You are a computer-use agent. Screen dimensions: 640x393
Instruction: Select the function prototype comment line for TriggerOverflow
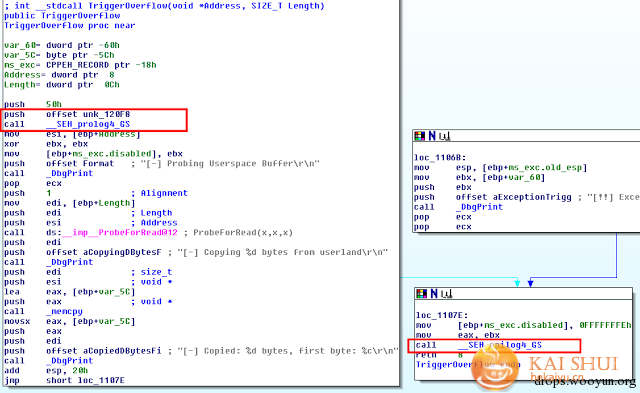coord(164,6)
